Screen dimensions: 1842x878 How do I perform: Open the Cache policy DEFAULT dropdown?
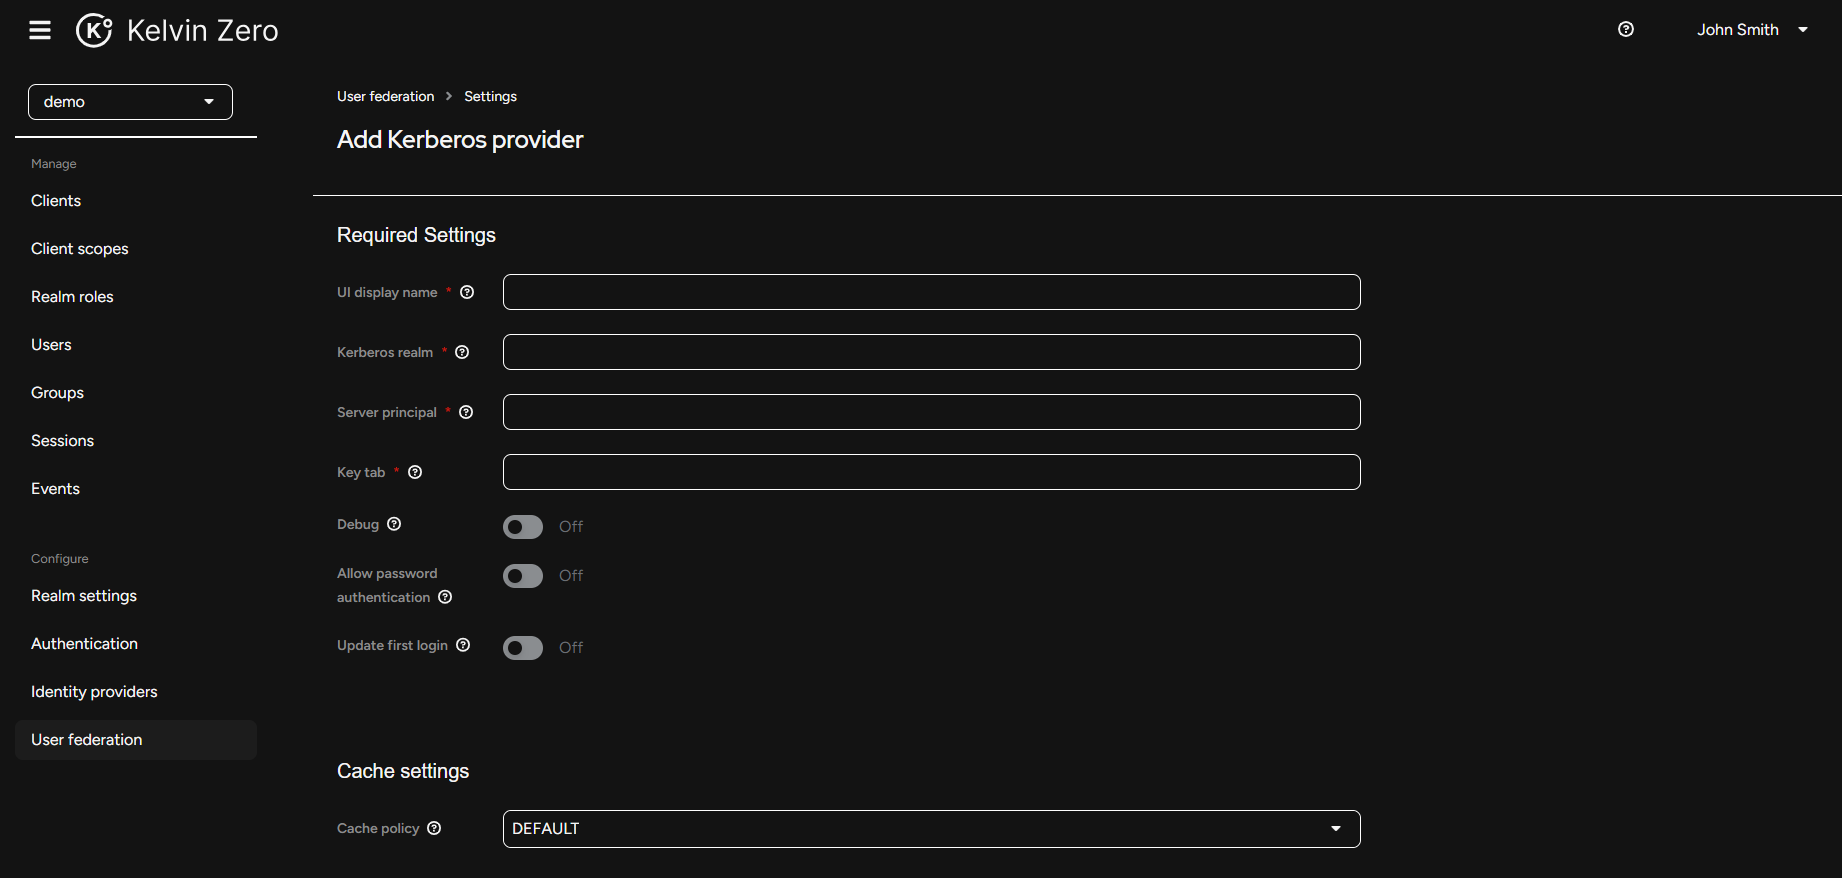click(x=931, y=829)
